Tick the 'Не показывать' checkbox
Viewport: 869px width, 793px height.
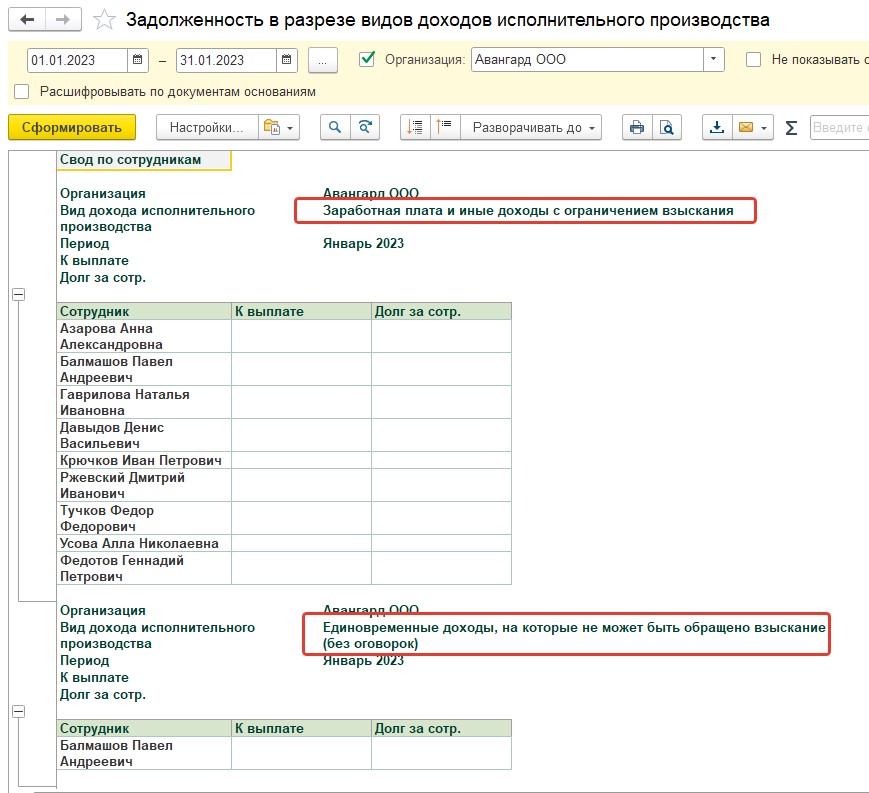753,59
